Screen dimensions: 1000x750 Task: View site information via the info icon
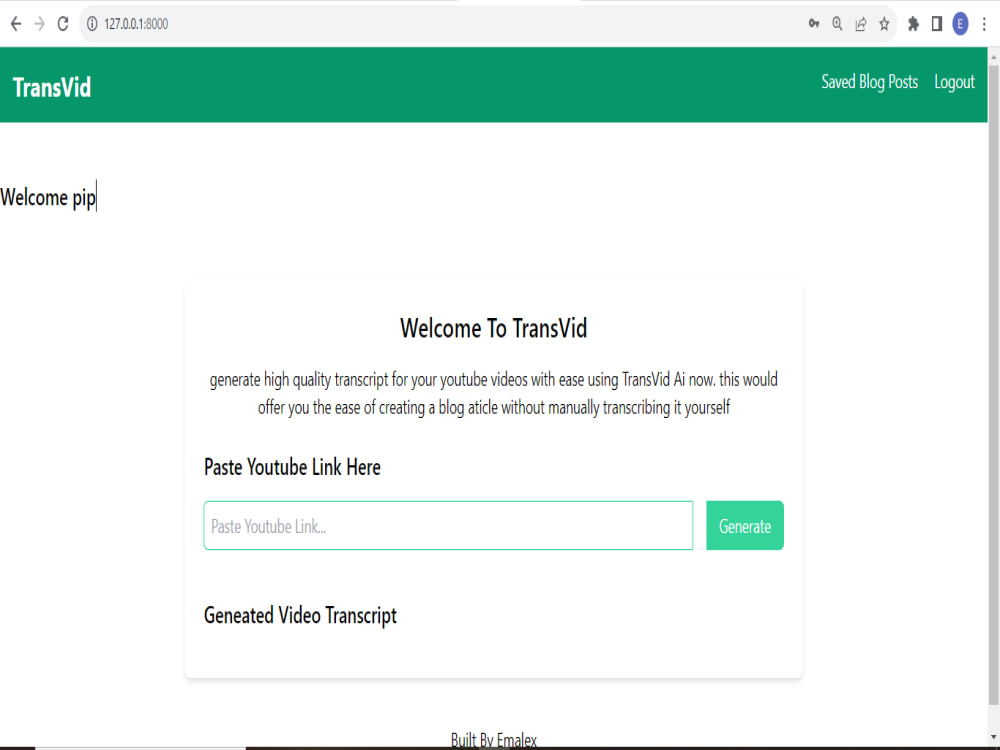(92, 23)
